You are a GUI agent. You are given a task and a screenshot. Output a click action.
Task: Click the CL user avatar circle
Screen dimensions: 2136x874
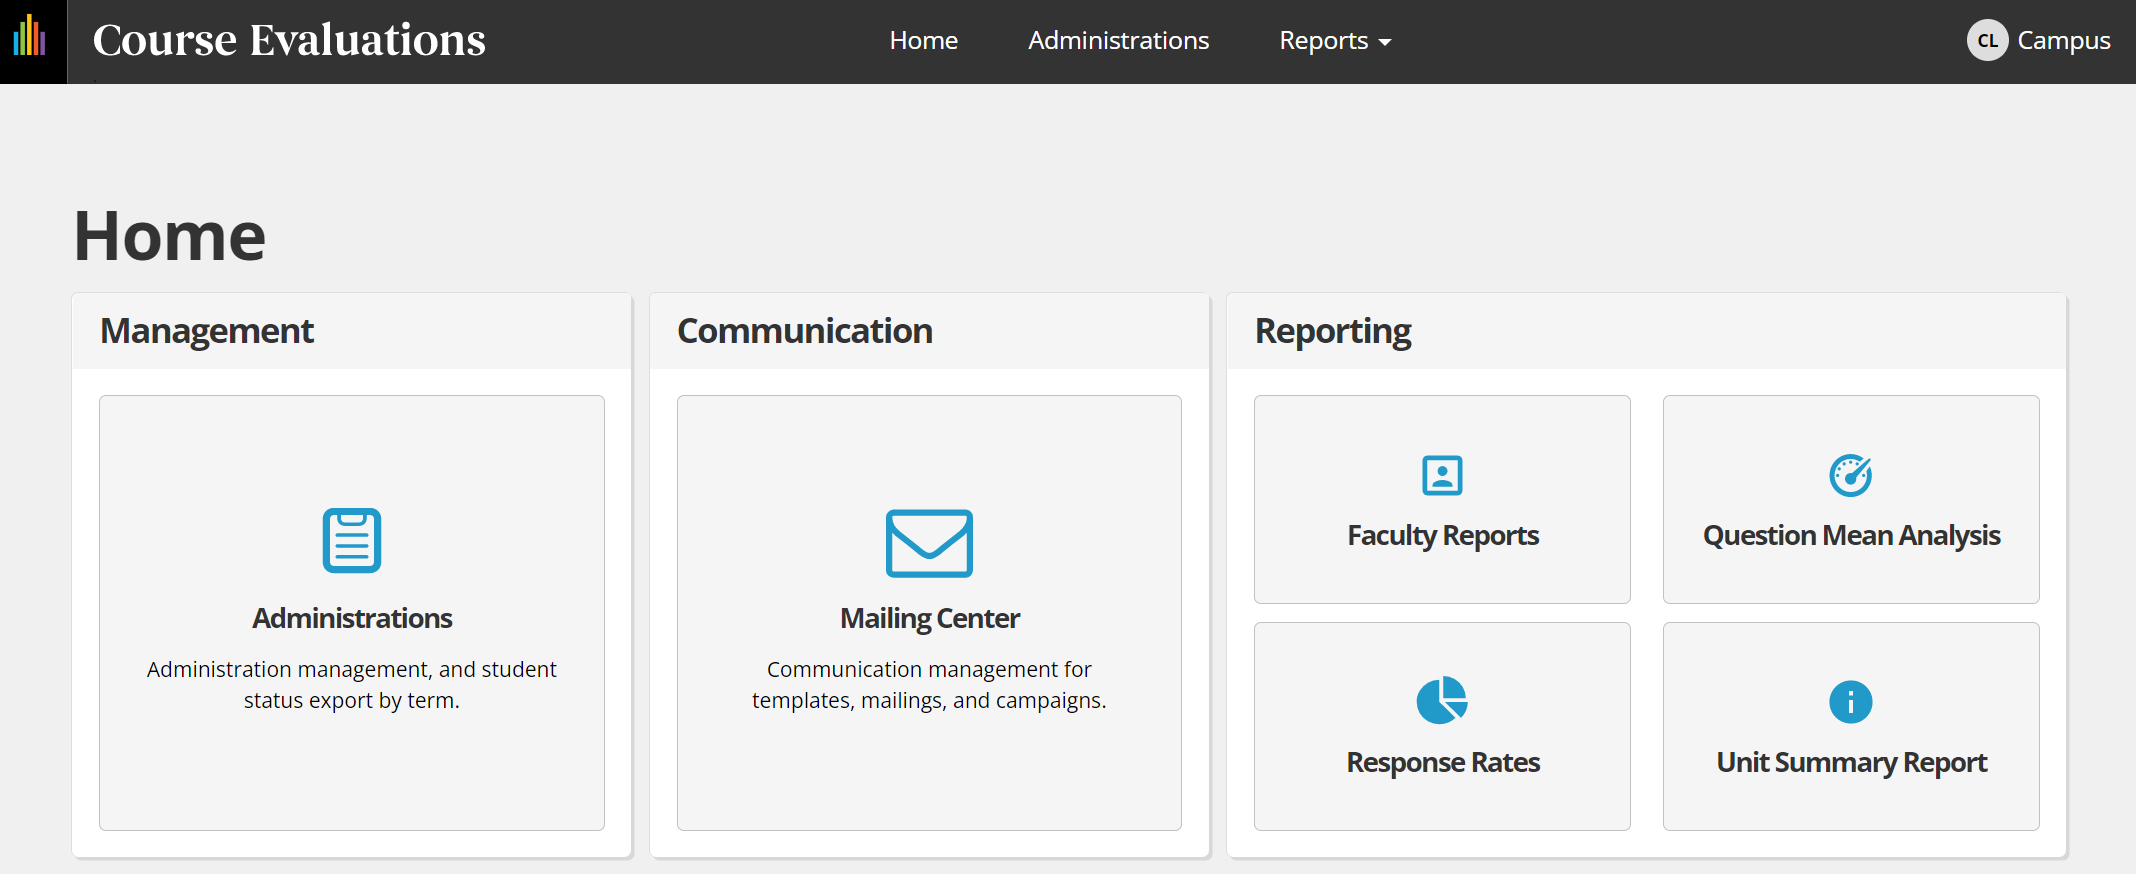(1987, 41)
